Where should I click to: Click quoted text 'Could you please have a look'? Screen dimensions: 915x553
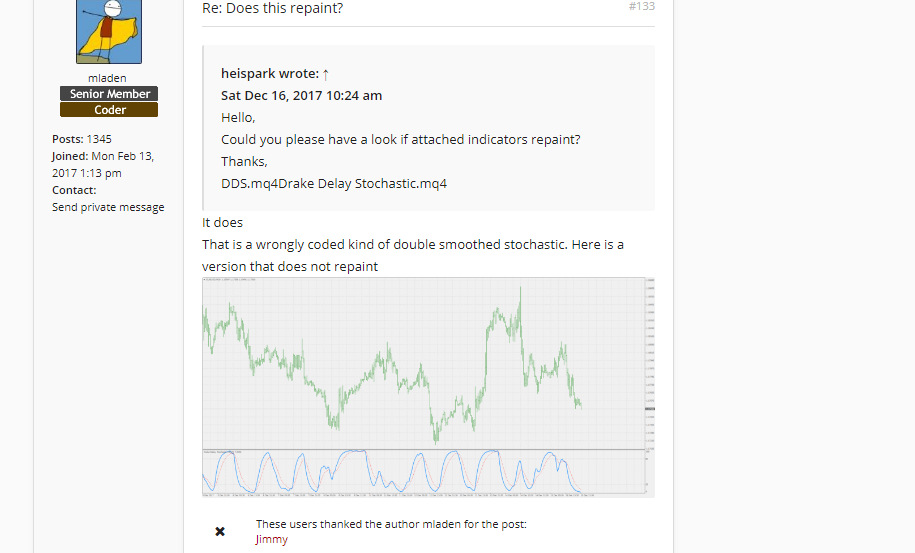click(x=400, y=139)
